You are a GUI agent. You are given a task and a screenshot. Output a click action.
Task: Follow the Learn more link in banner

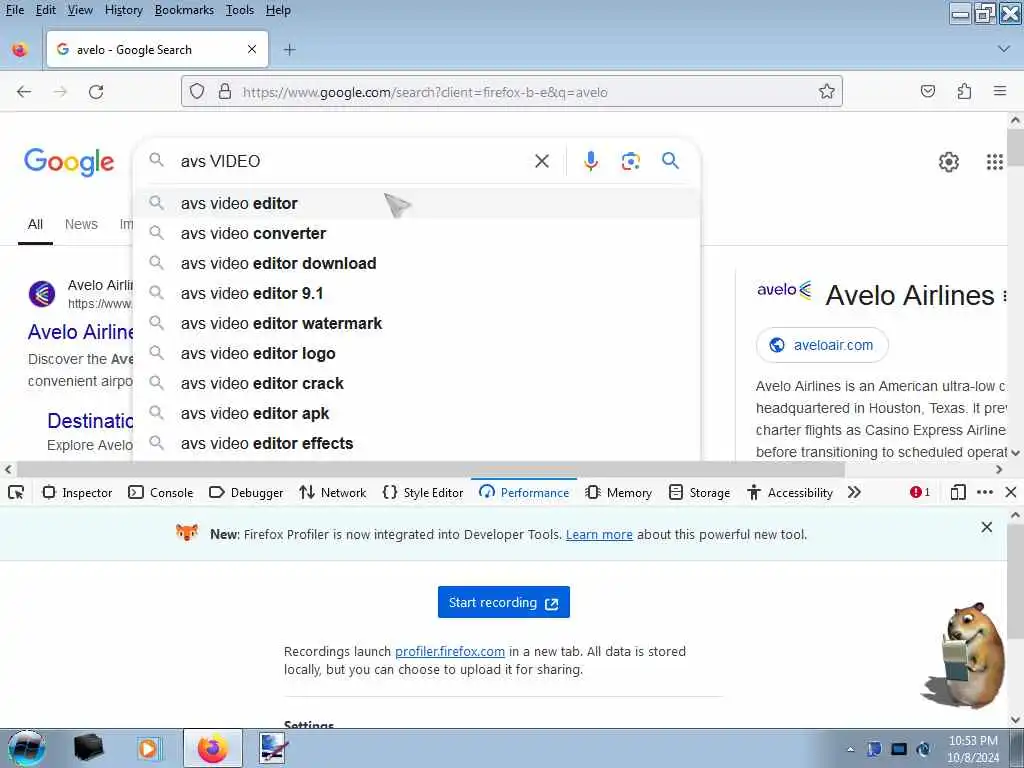599,534
